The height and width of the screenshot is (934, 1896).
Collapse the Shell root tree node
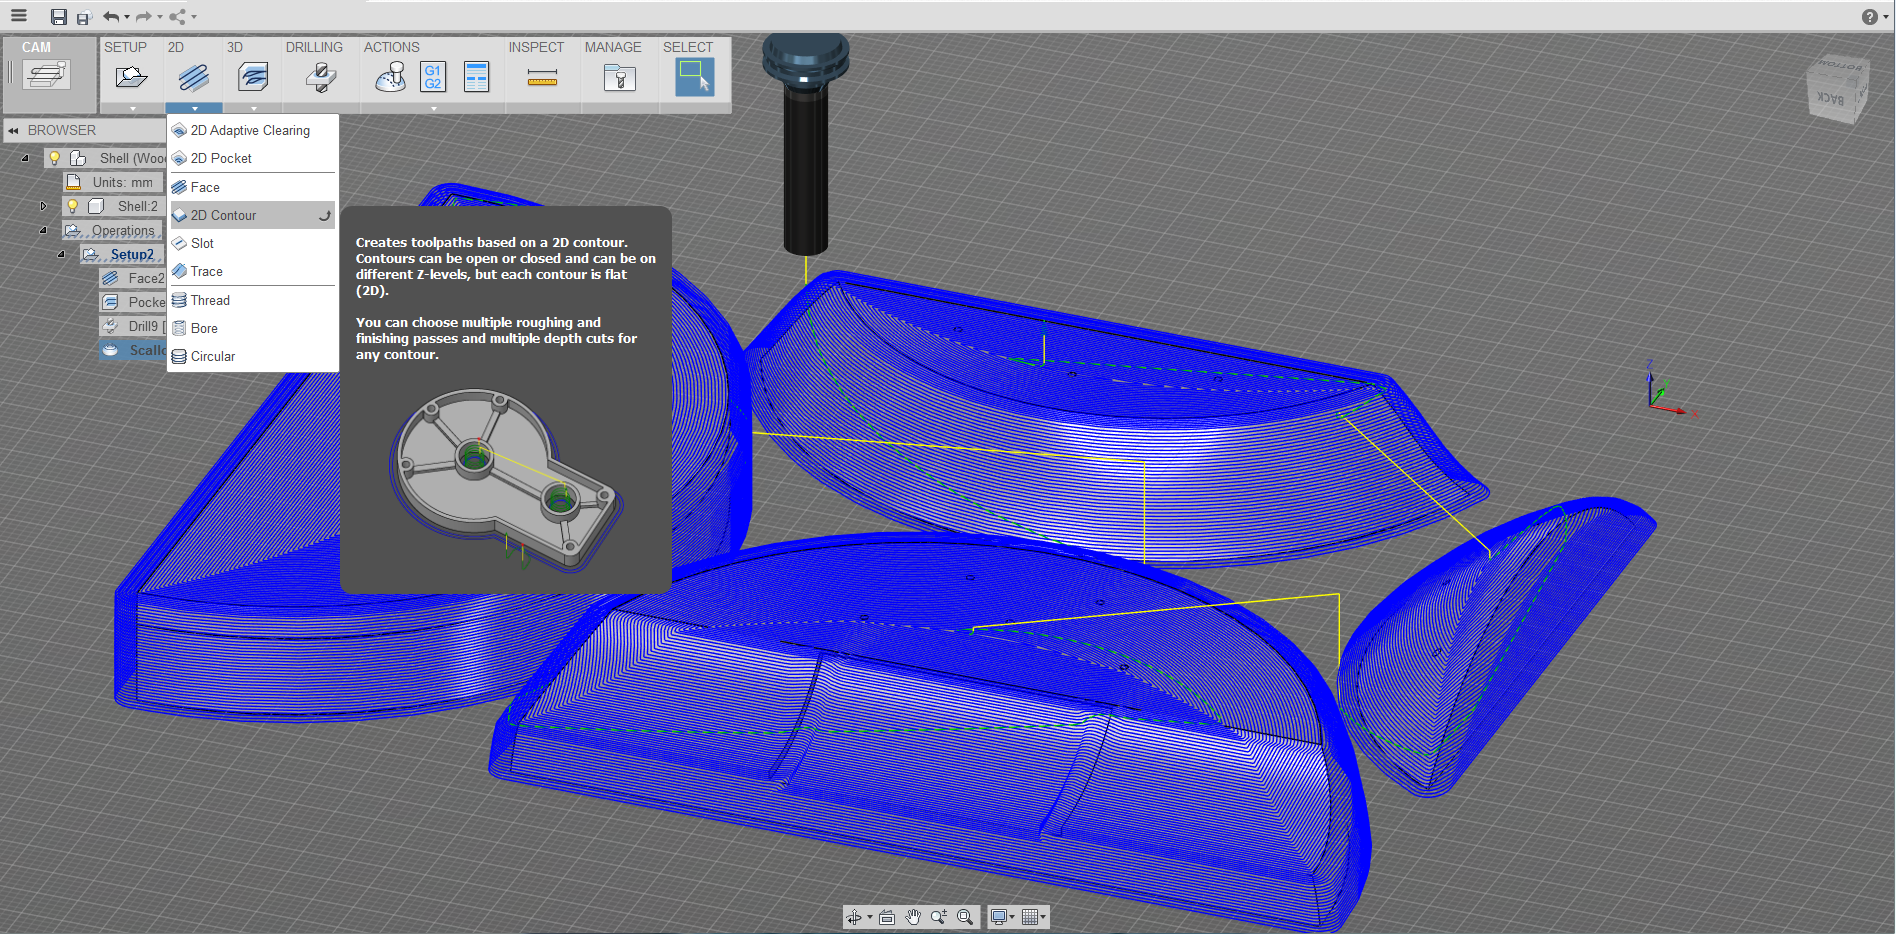point(25,158)
